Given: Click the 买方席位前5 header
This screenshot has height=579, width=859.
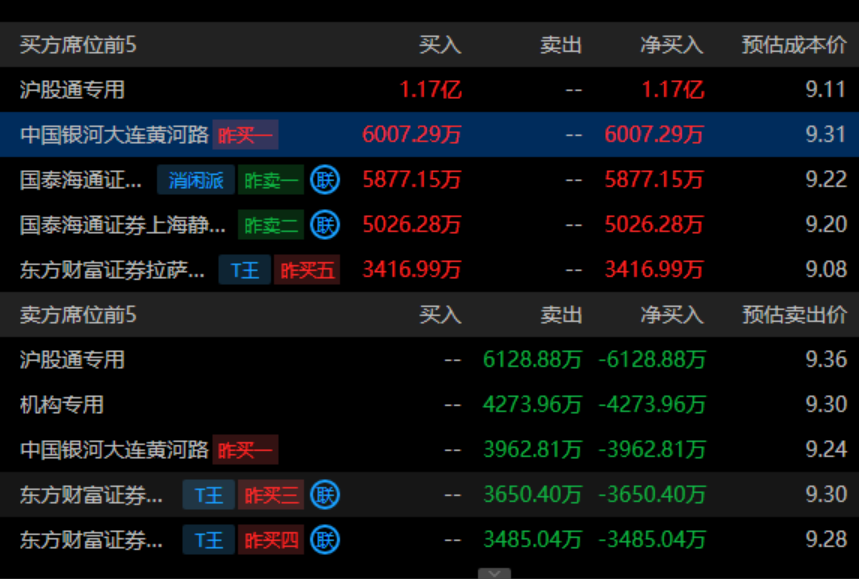Looking at the screenshot, I should (x=78, y=45).
